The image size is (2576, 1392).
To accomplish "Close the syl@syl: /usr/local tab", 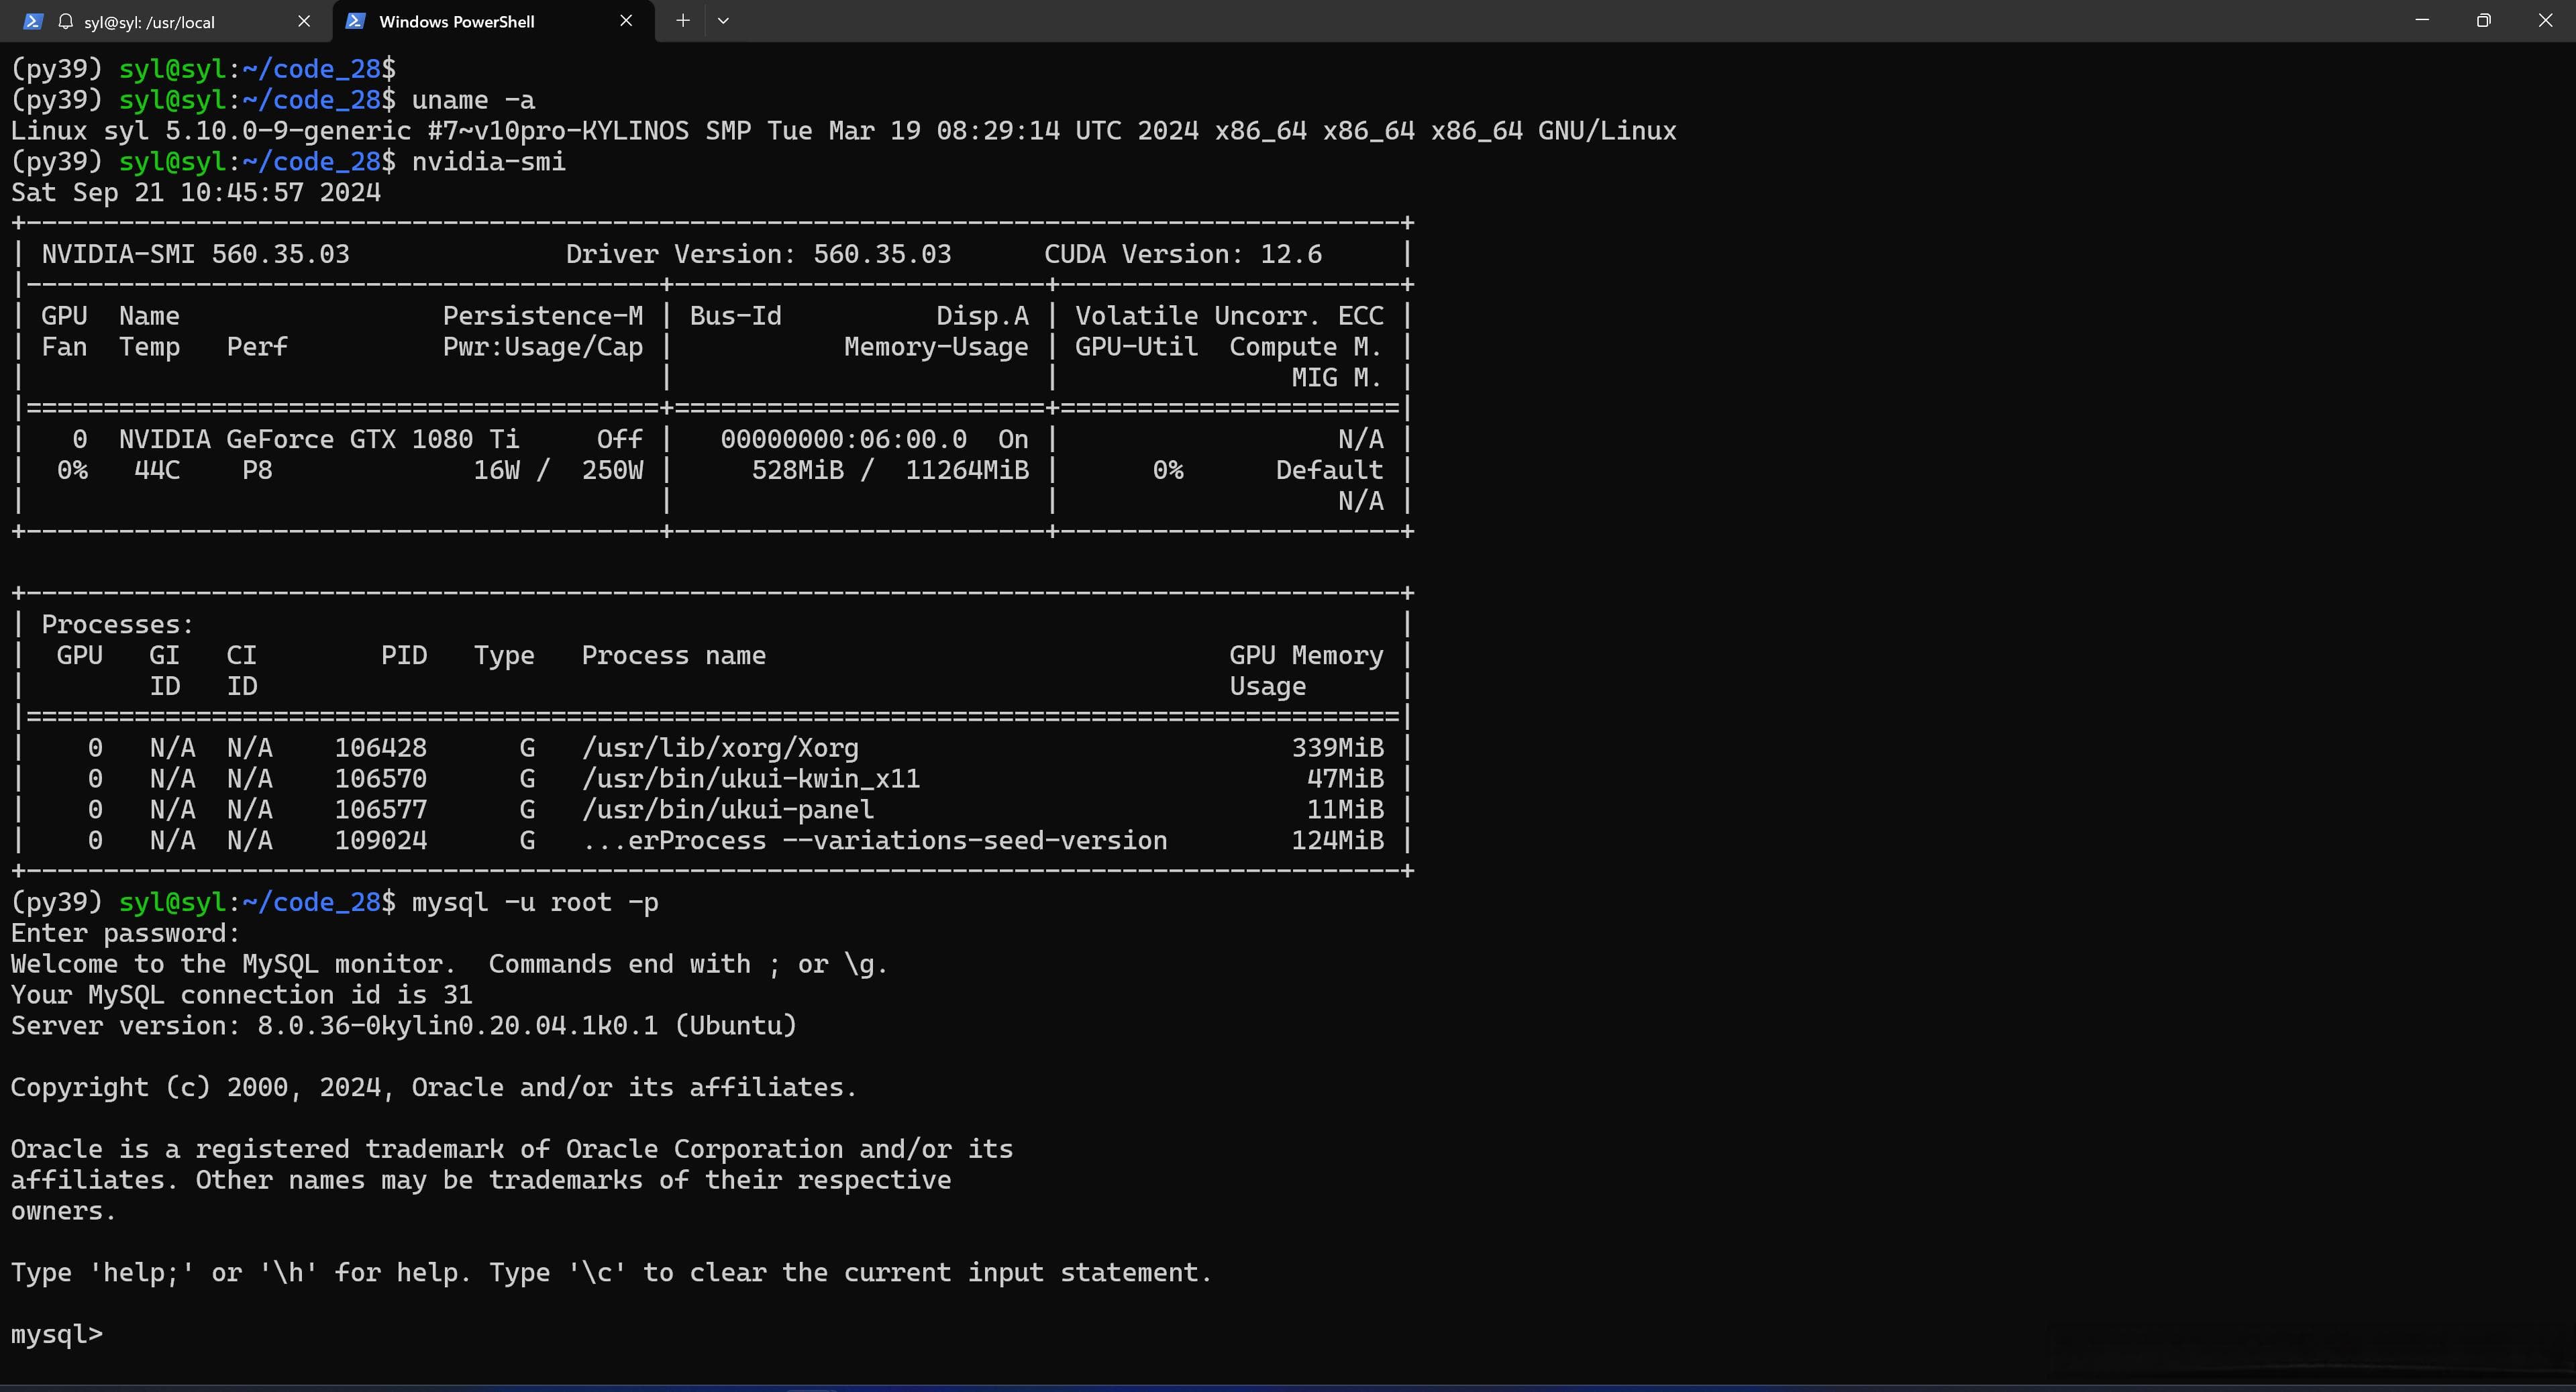I will tap(304, 21).
